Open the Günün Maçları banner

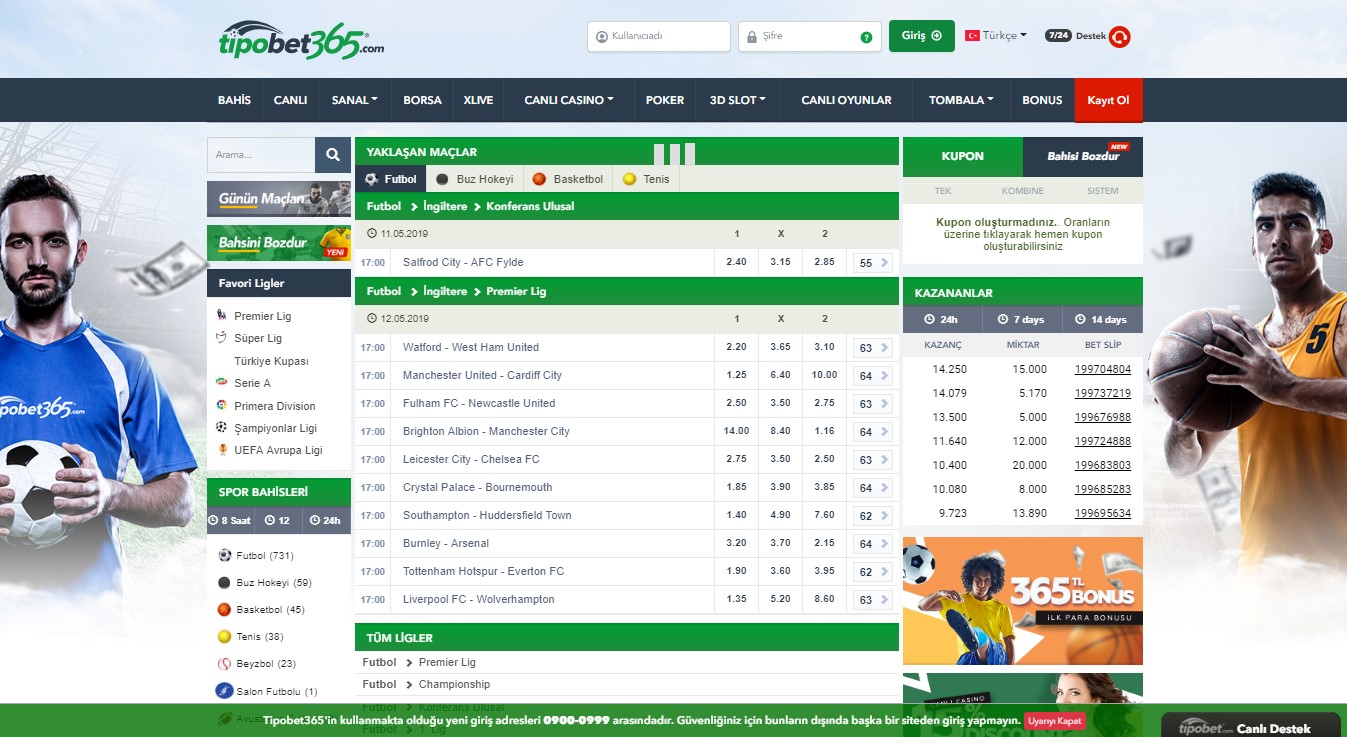pyautogui.click(x=279, y=199)
